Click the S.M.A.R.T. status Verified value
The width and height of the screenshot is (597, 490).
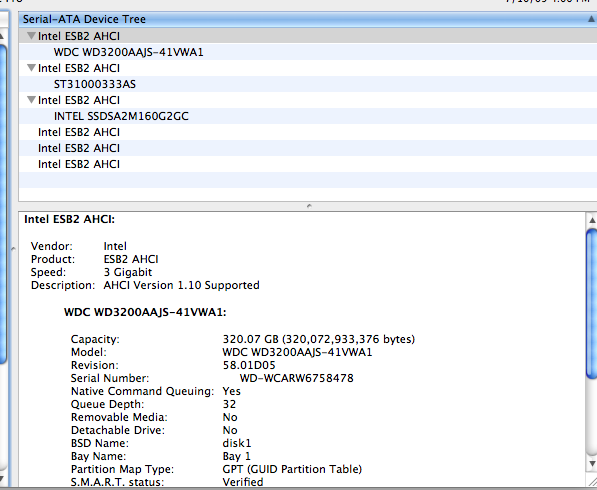[243, 482]
